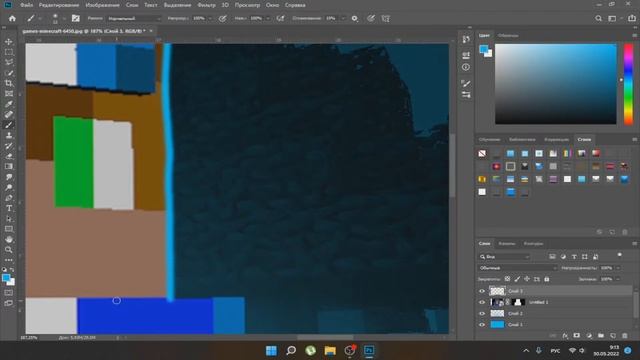
Task: Select the Rectangle shape tool
Action: pyautogui.click(x=9, y=229)
